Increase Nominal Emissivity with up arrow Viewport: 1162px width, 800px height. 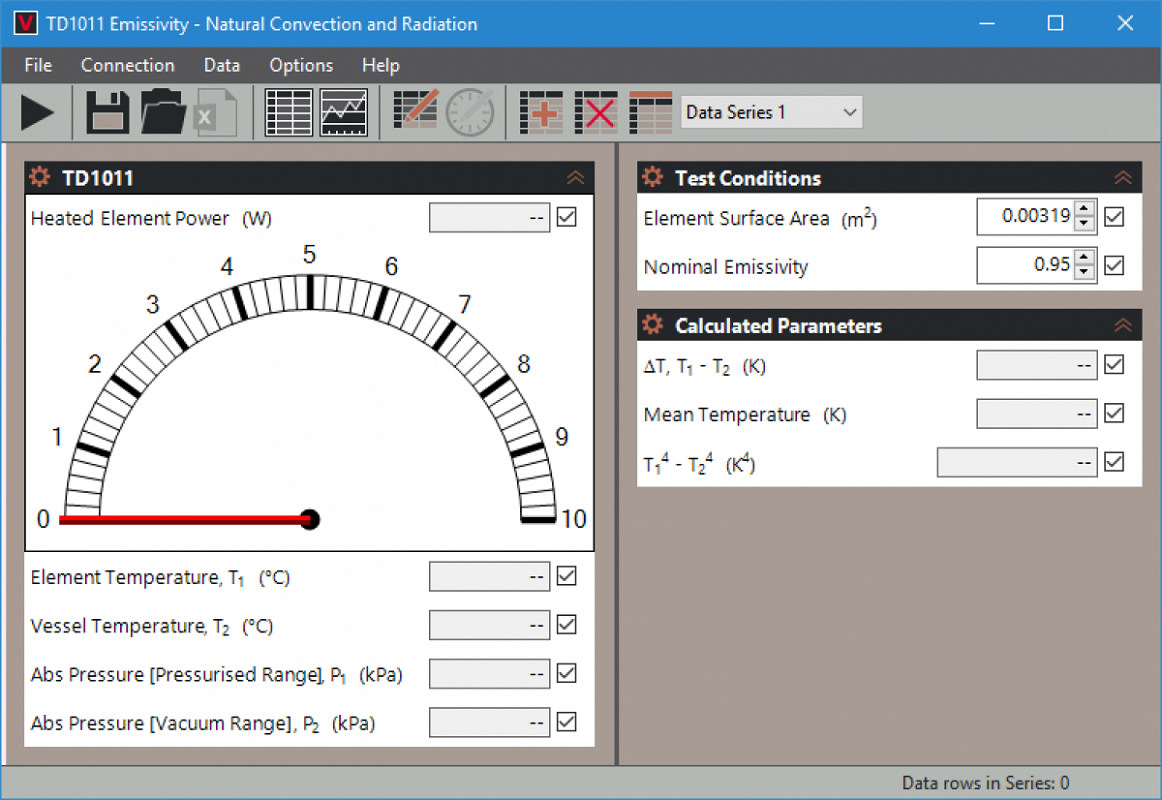point(1084,258)
